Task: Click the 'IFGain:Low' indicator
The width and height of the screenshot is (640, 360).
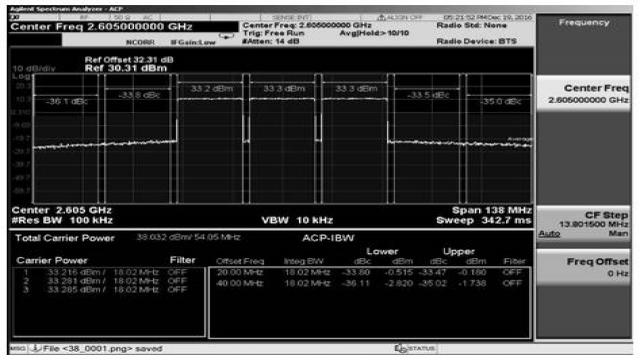Action: (x=193, y=42)
